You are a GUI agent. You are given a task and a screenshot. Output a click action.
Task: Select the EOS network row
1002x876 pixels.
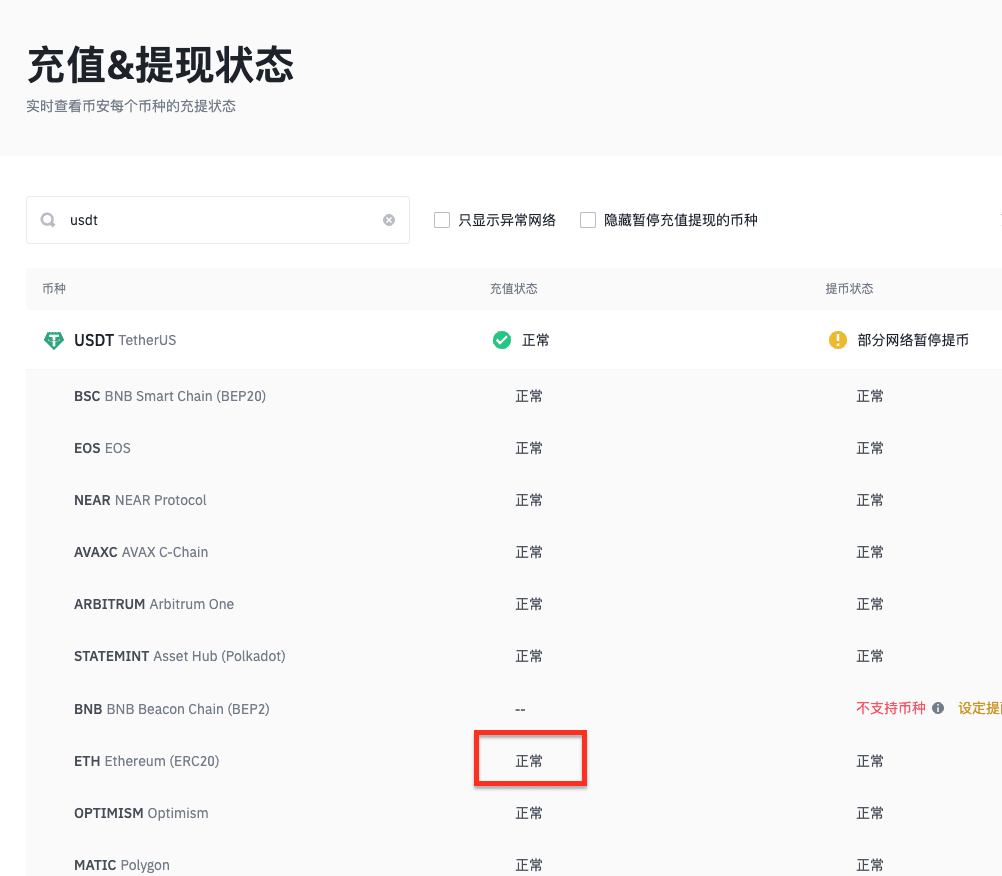514,448
